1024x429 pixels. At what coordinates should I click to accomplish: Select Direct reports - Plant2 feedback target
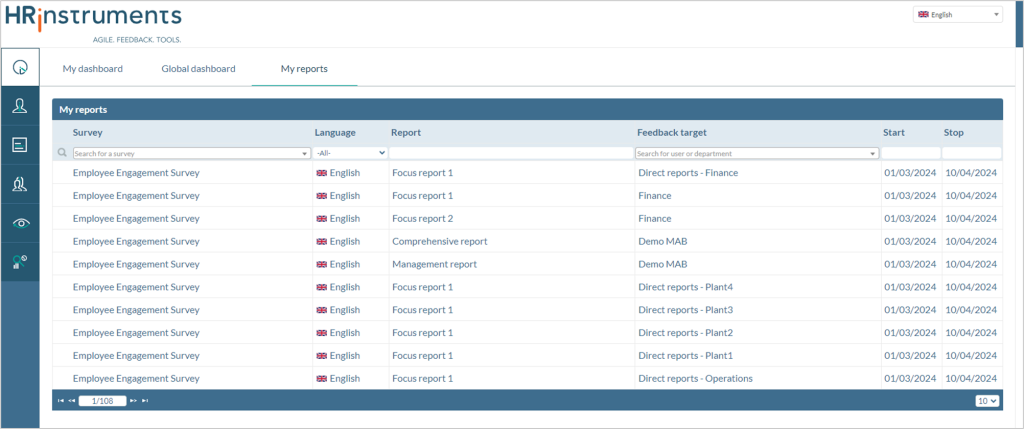coord(686,333)
